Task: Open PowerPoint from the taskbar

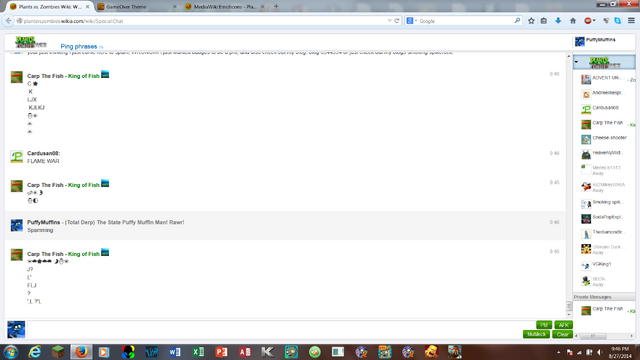Action: pyautogui.click(x=221, y=352)
